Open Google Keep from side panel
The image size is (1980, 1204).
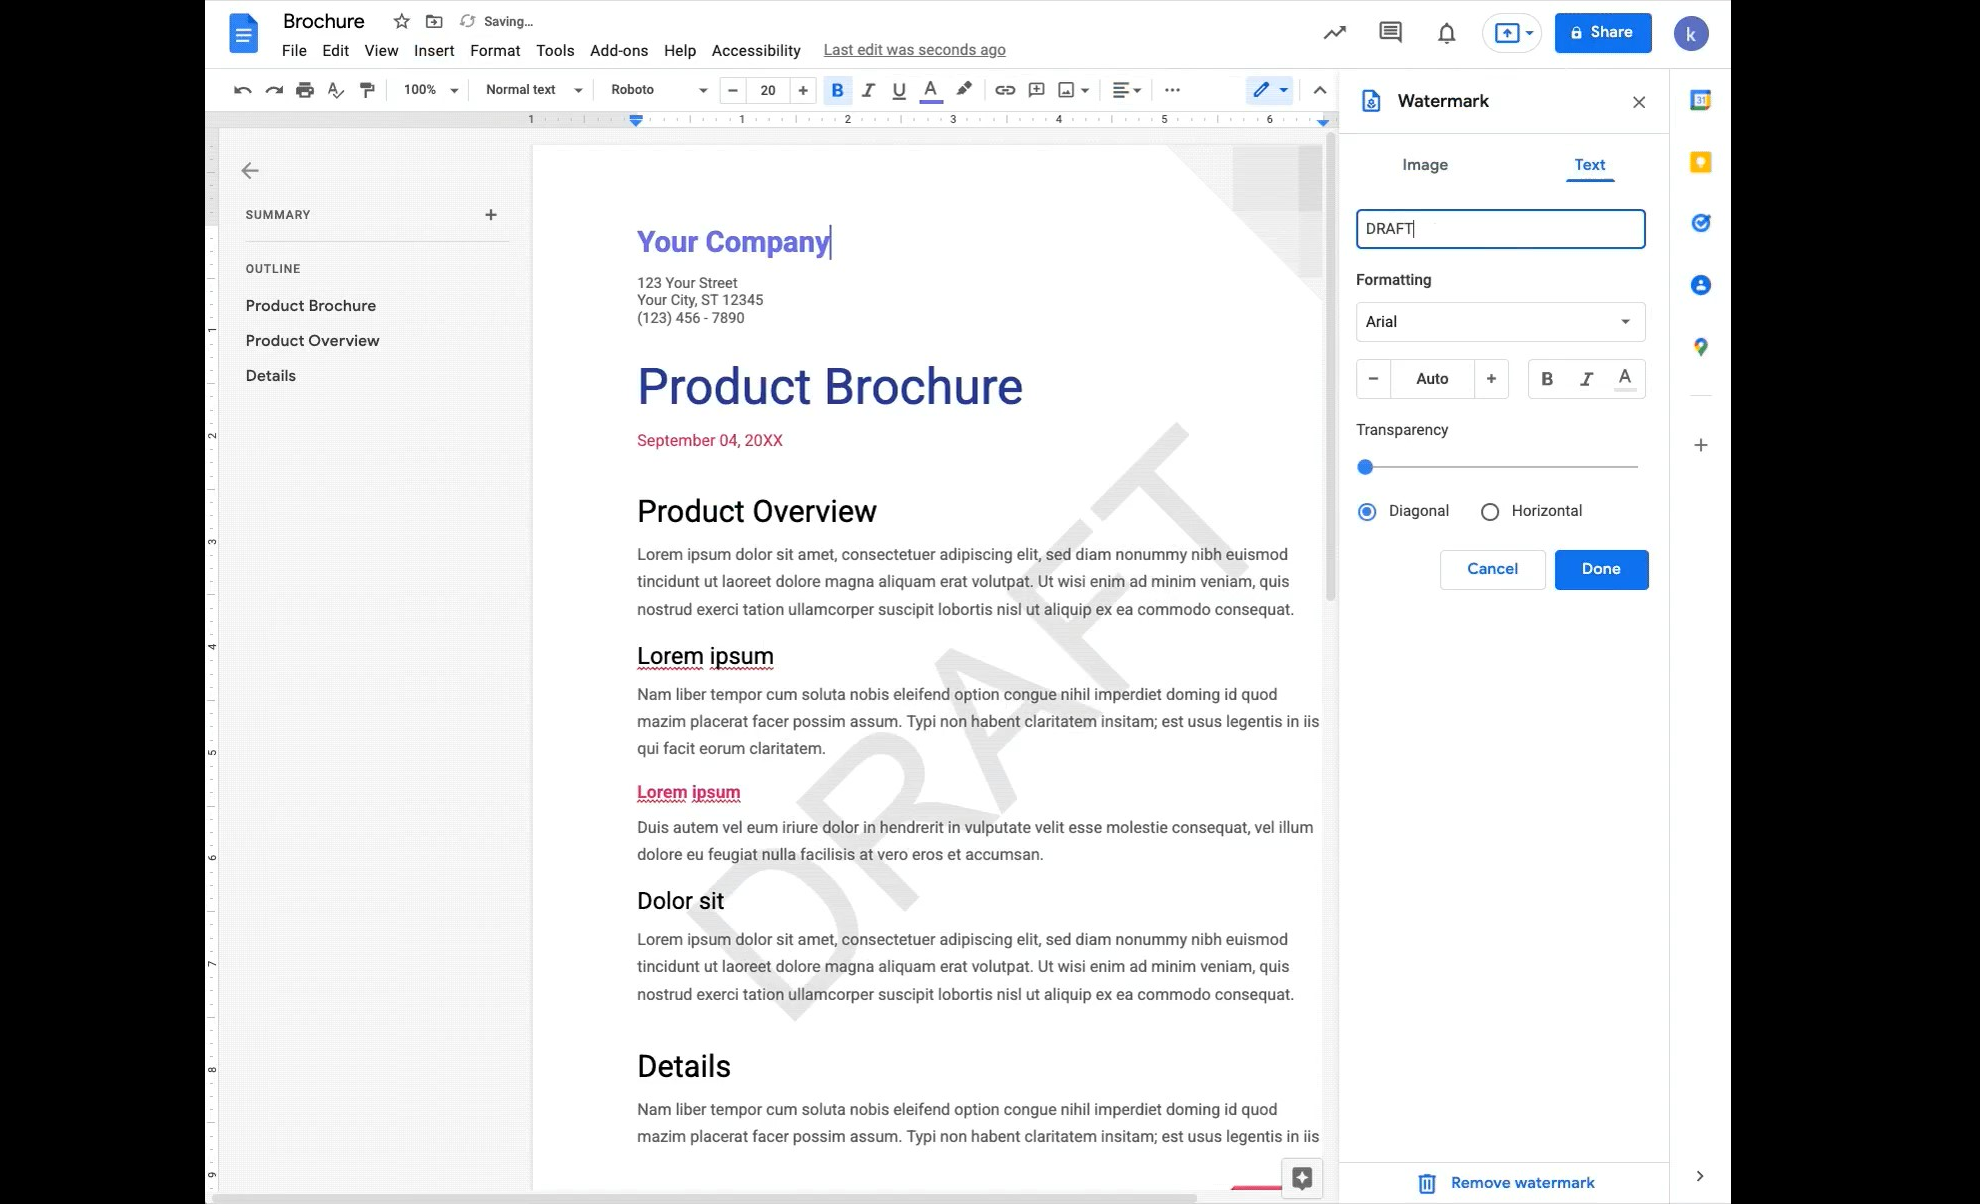(x=1700, y=162)
